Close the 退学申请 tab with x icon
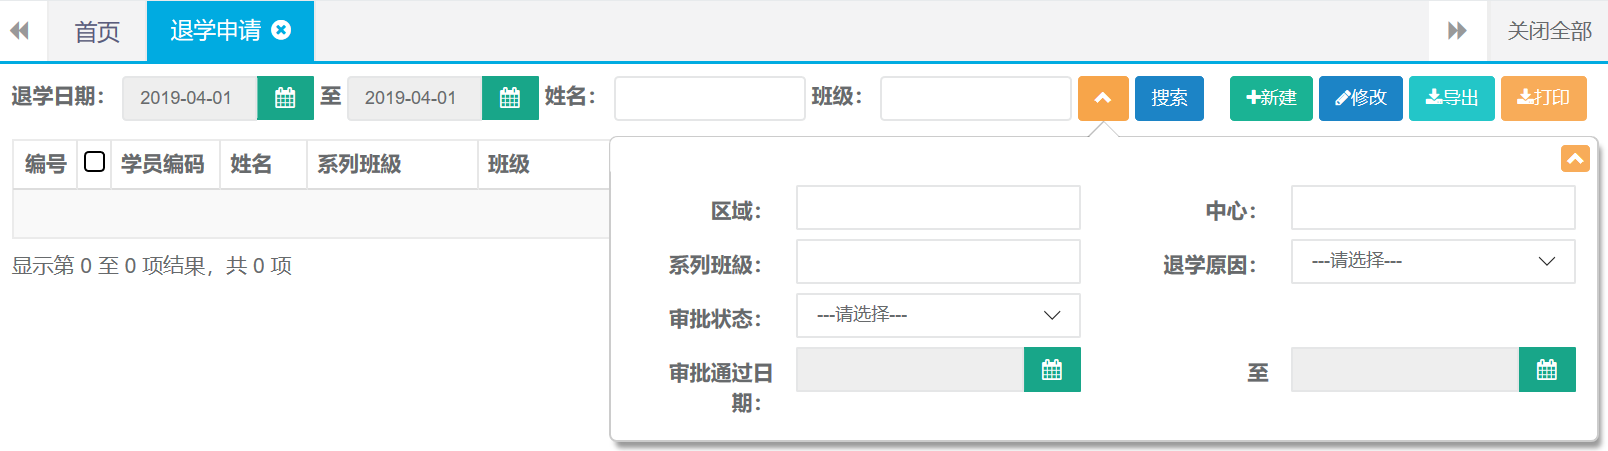 (282, 31)
